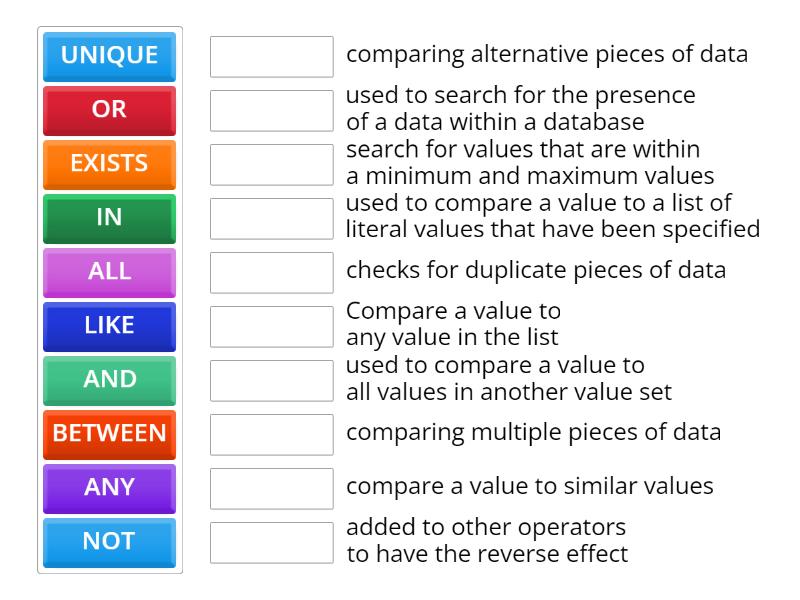The image size is (800, 600).
Task: Pick the BETWEEN keyword tile
Action: coord(109,434)
